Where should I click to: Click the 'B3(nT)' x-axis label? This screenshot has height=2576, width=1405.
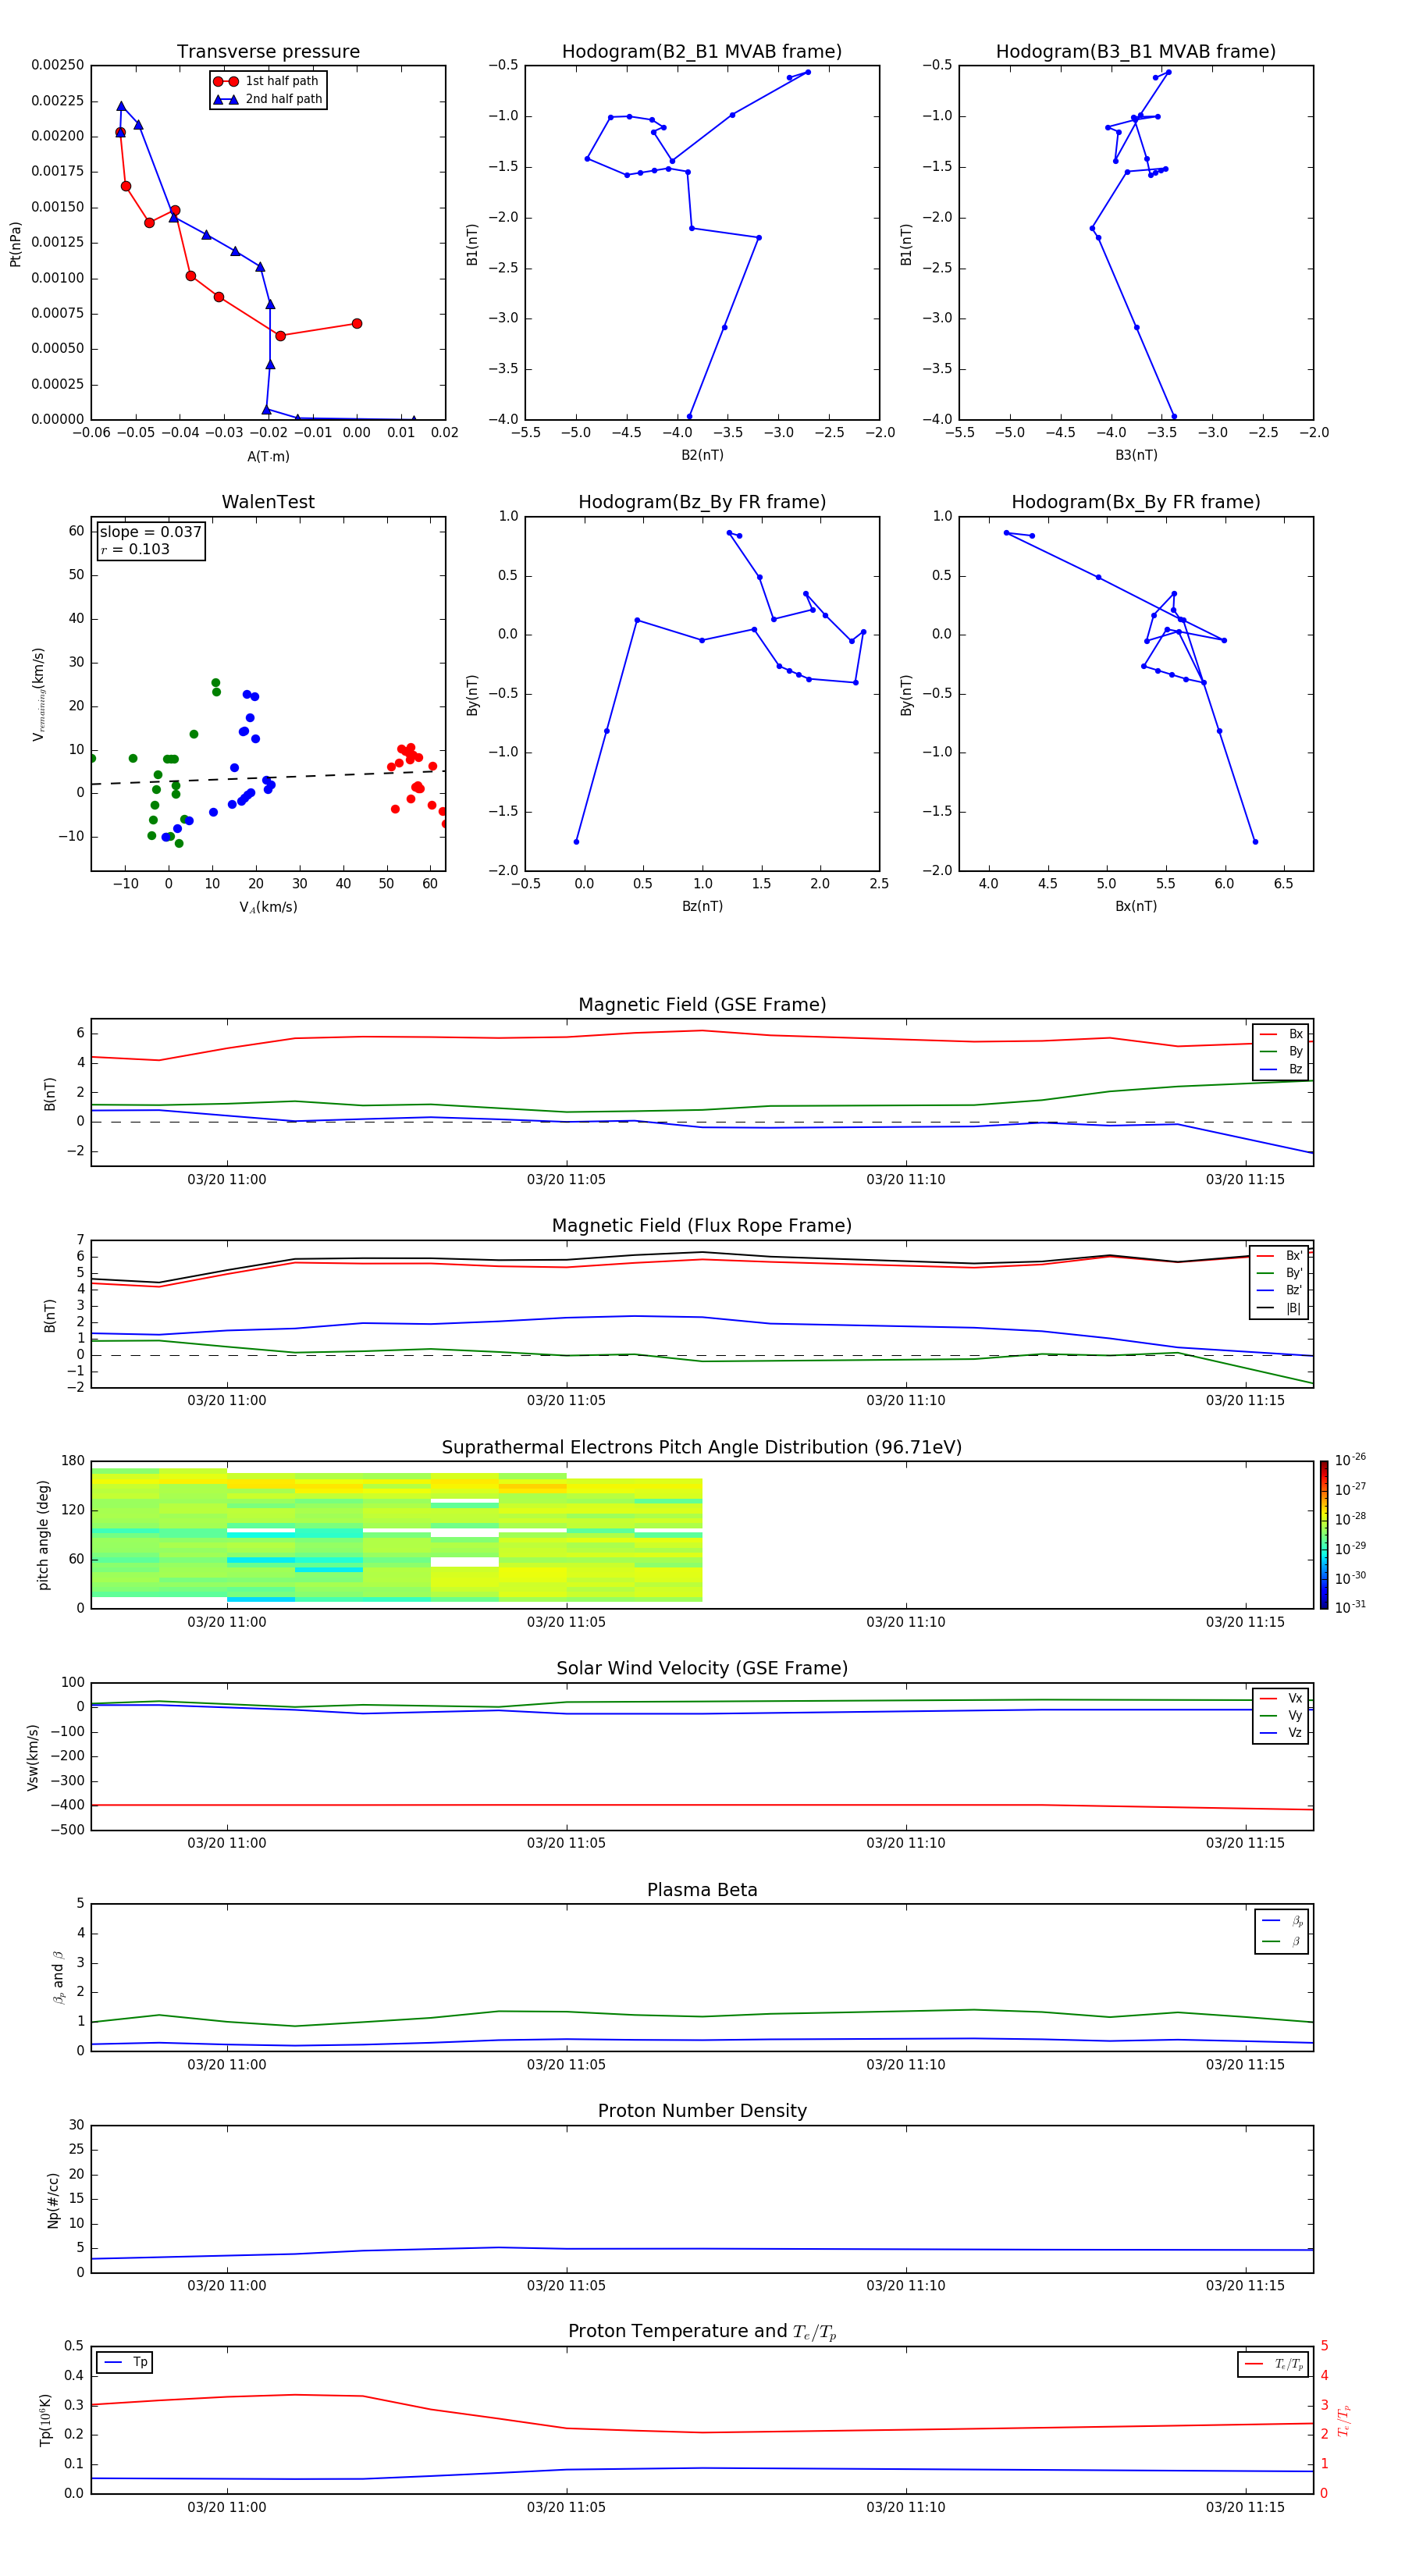point(1136,455)
